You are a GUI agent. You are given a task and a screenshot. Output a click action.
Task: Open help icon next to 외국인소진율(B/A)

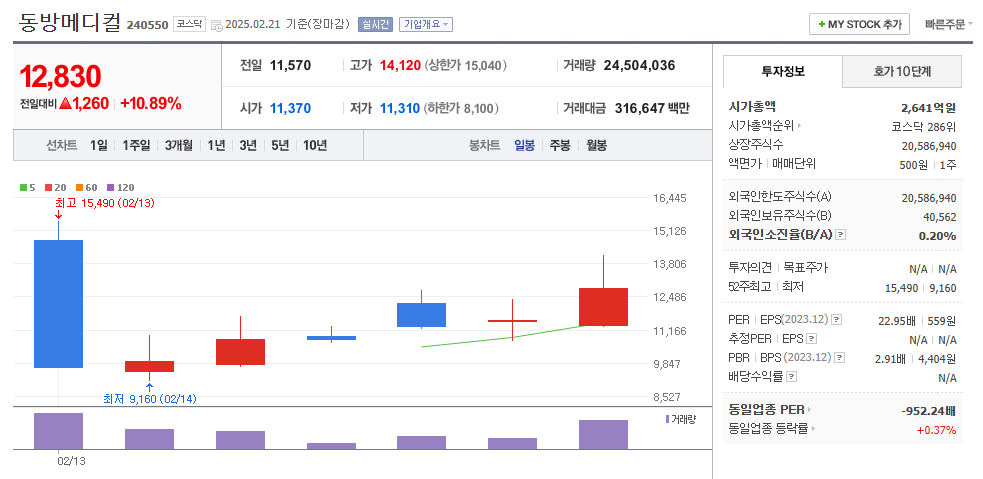pos(841,234)
